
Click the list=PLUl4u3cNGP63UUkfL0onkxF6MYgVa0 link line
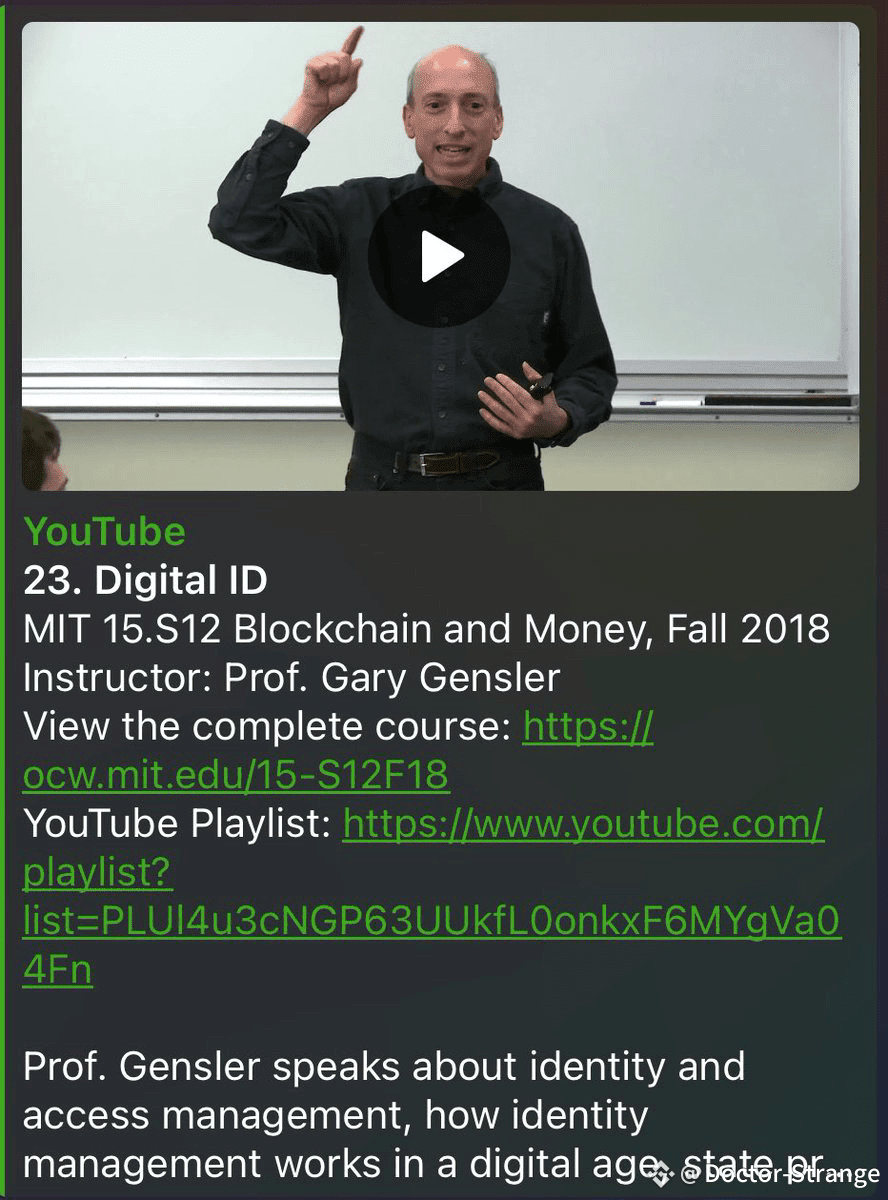[x=431, y=923]
